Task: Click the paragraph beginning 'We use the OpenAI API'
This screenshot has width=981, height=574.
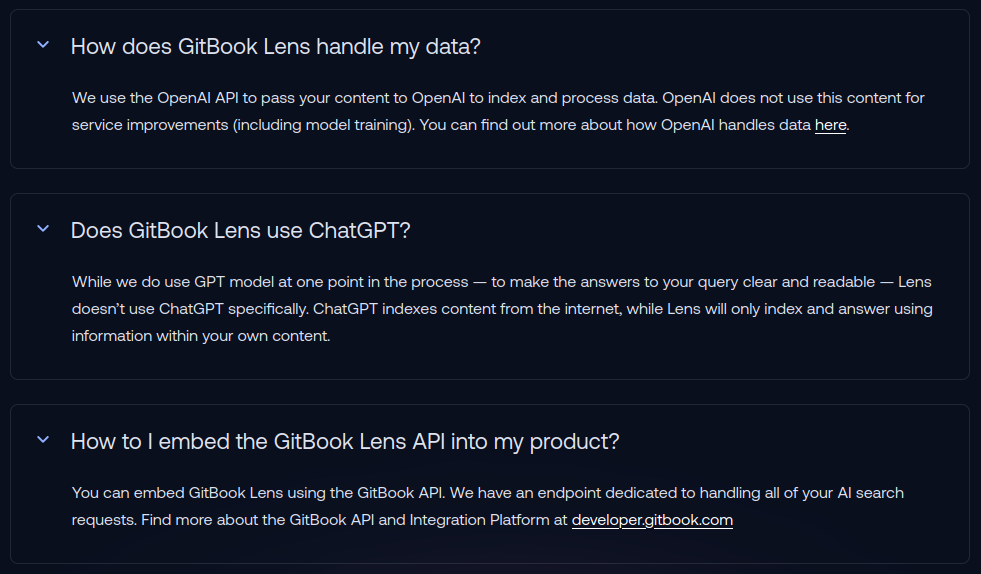Action: click(x=498, y=111)
